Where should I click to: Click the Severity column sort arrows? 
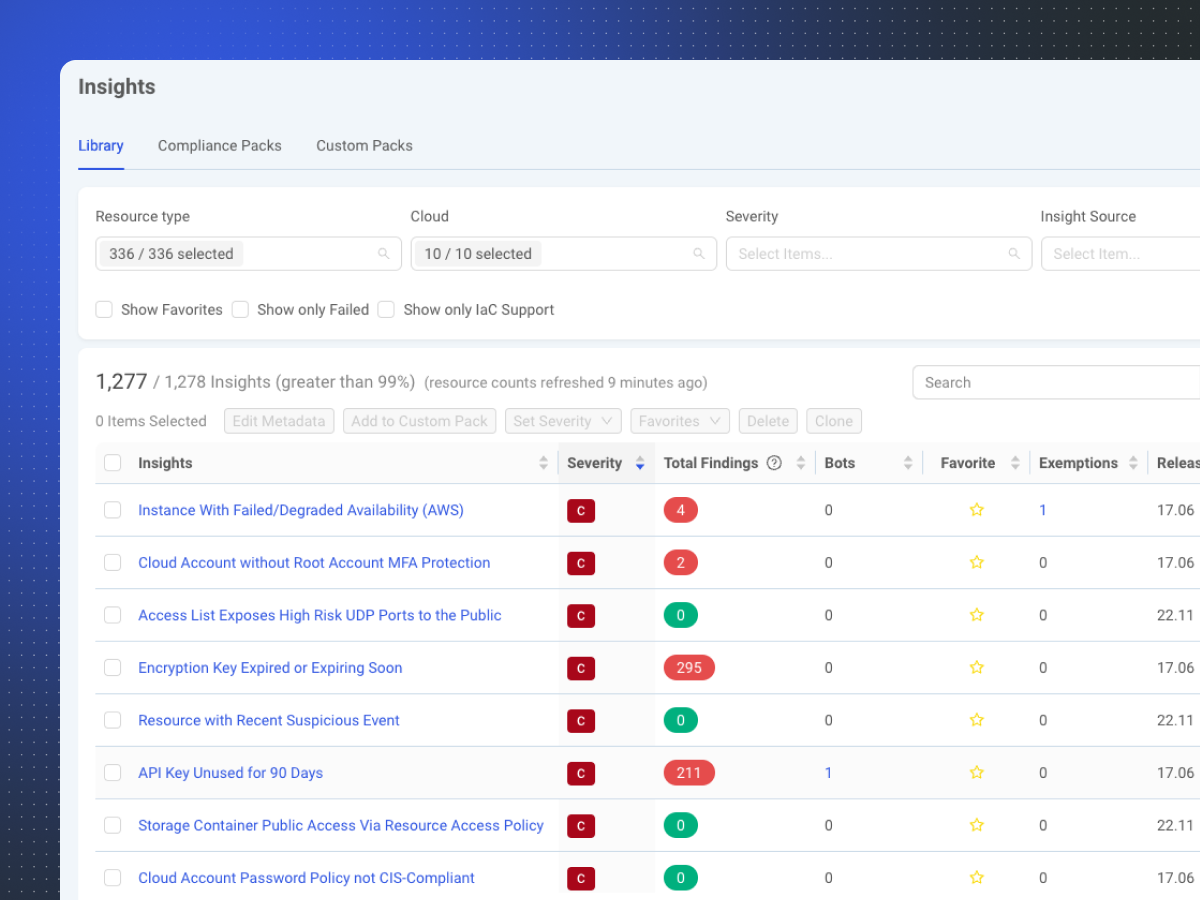(640, 463)
